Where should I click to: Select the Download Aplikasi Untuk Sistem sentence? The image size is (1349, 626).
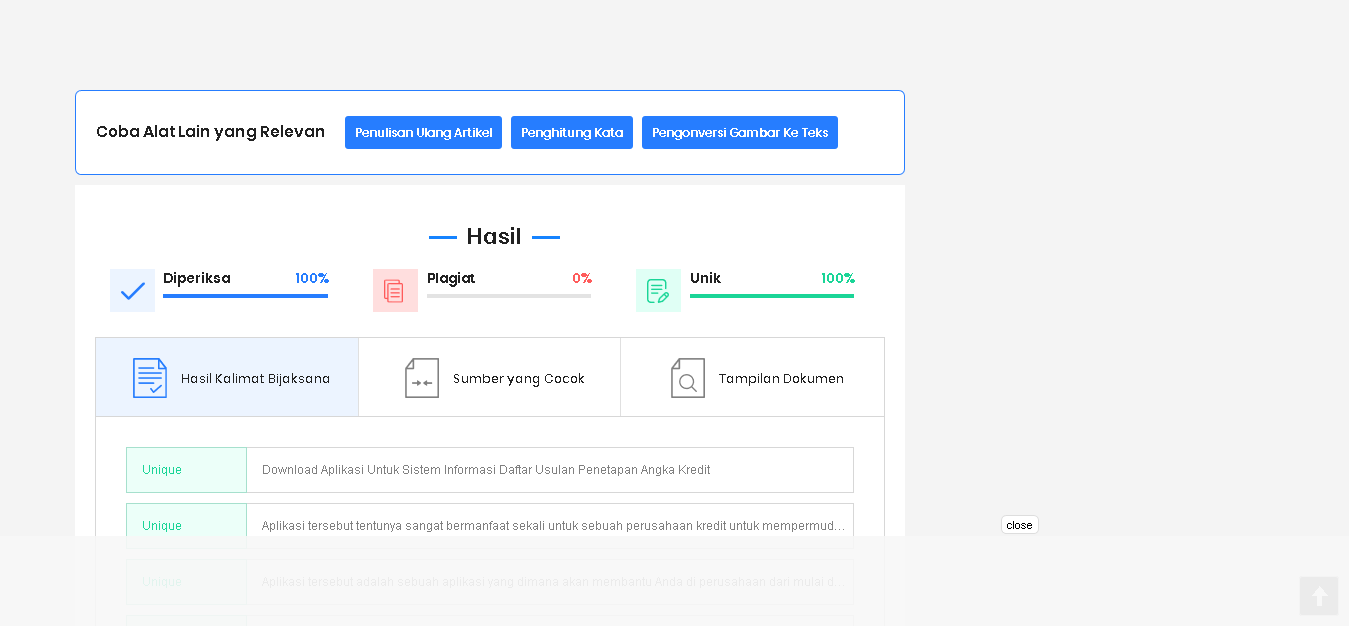pyautogui.click(x=486, y=470)
